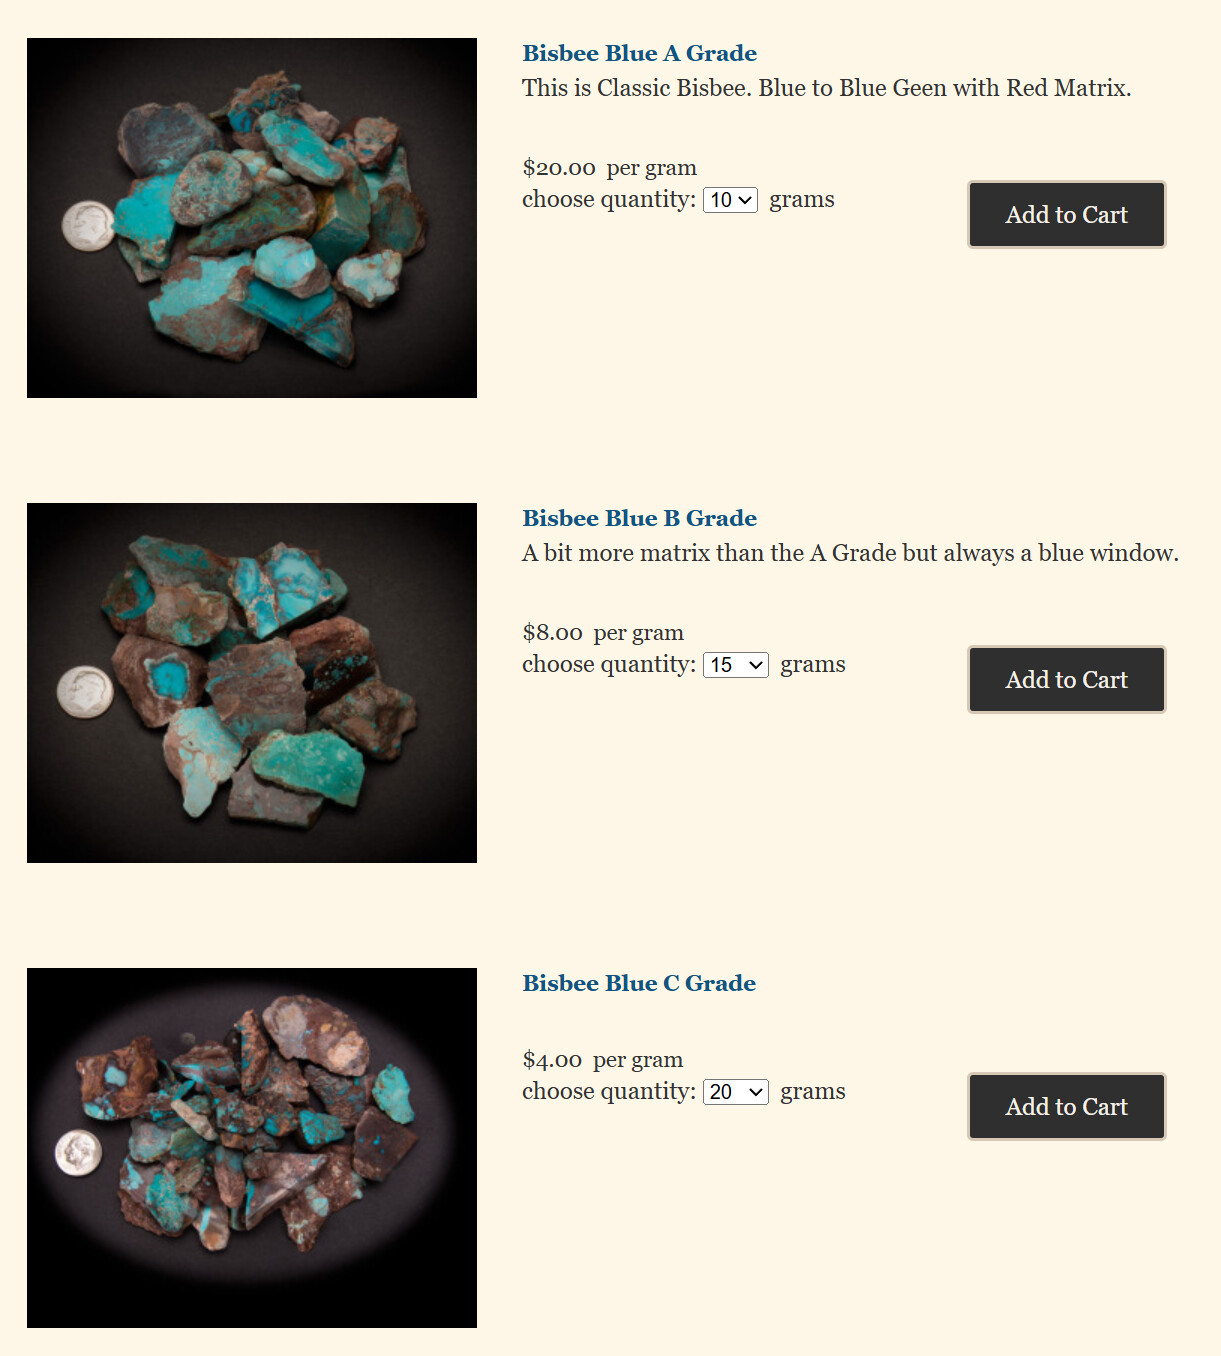Click the dime coin in the B Grade photo

85,691
